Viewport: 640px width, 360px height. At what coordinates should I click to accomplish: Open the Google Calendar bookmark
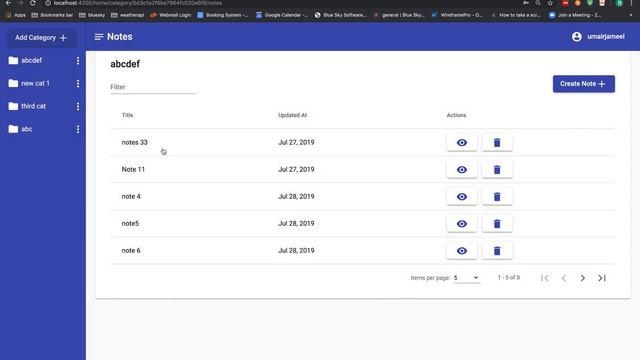click(282, 15)
